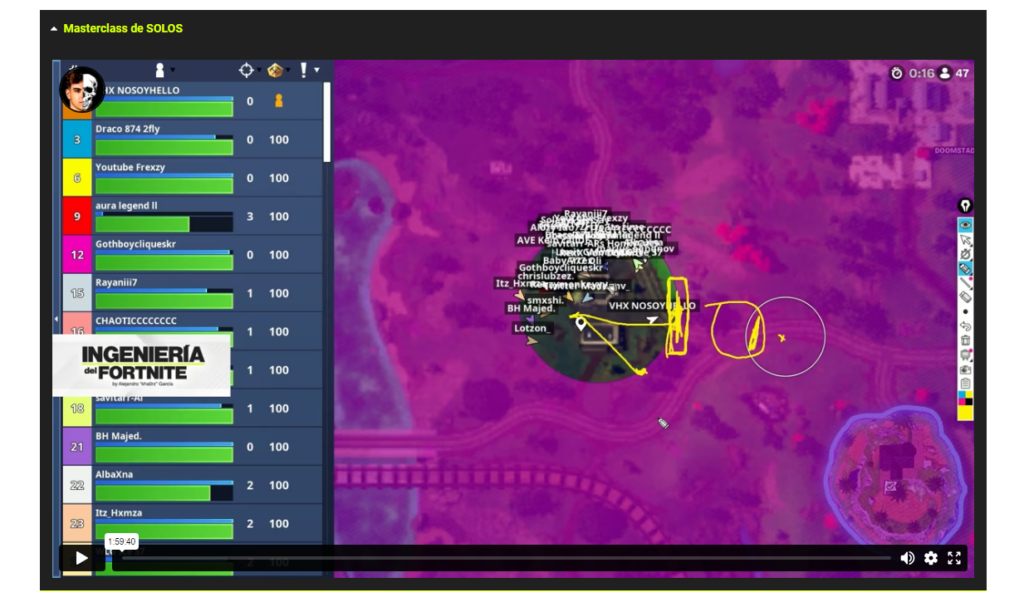Enter fullscreen video mode
Viewport: 1024px width, 602px height.
click(x=954, y=558)
